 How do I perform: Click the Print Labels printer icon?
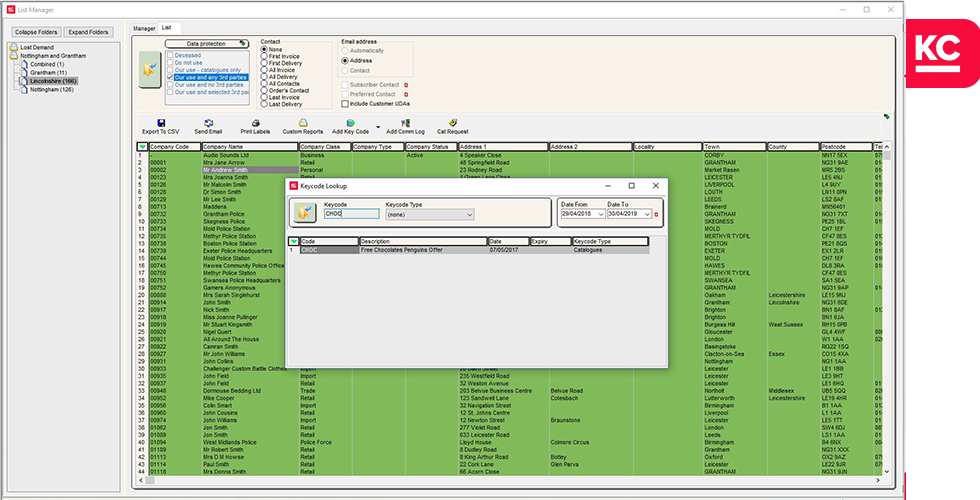pyautogui.click(x=255, y=123)
